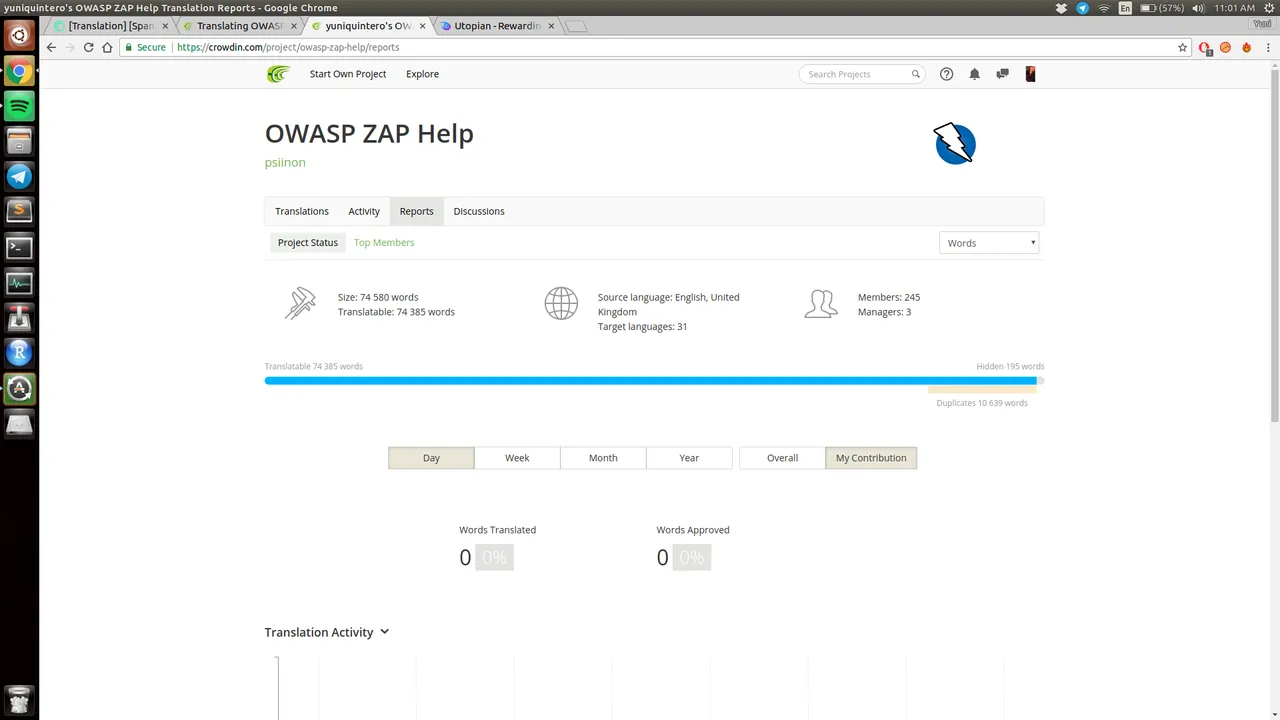Click the 'Words Translated' heading

(x=498, y=530)
